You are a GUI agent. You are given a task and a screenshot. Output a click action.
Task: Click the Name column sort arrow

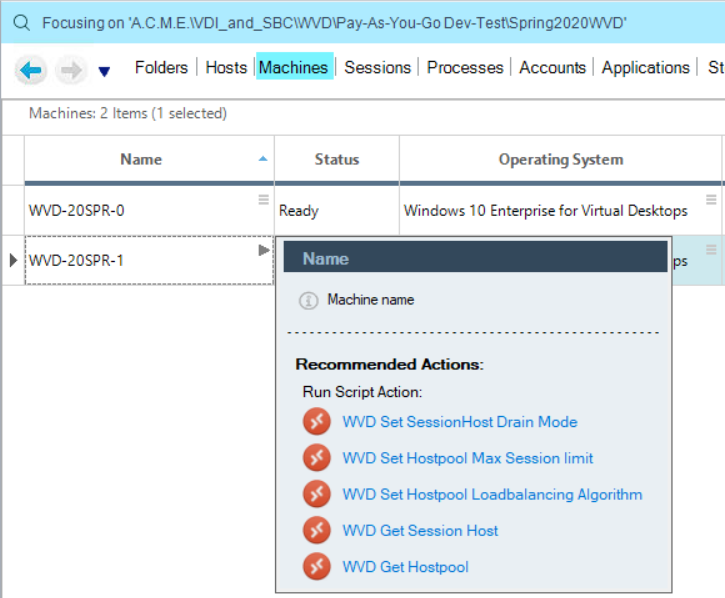[x=263, y=159]
